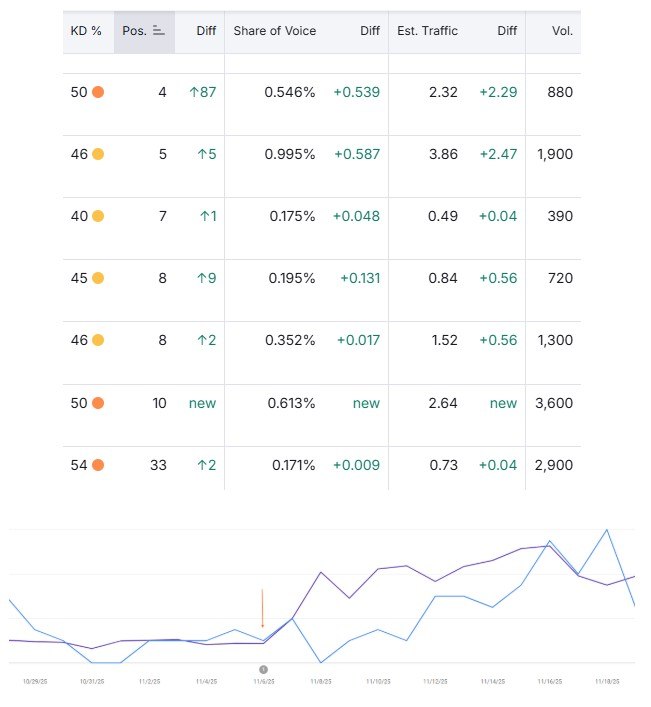The height and width of the screenshot is (707, 651).
Task: Click the position 33 cell
Action: click(157, 466)
